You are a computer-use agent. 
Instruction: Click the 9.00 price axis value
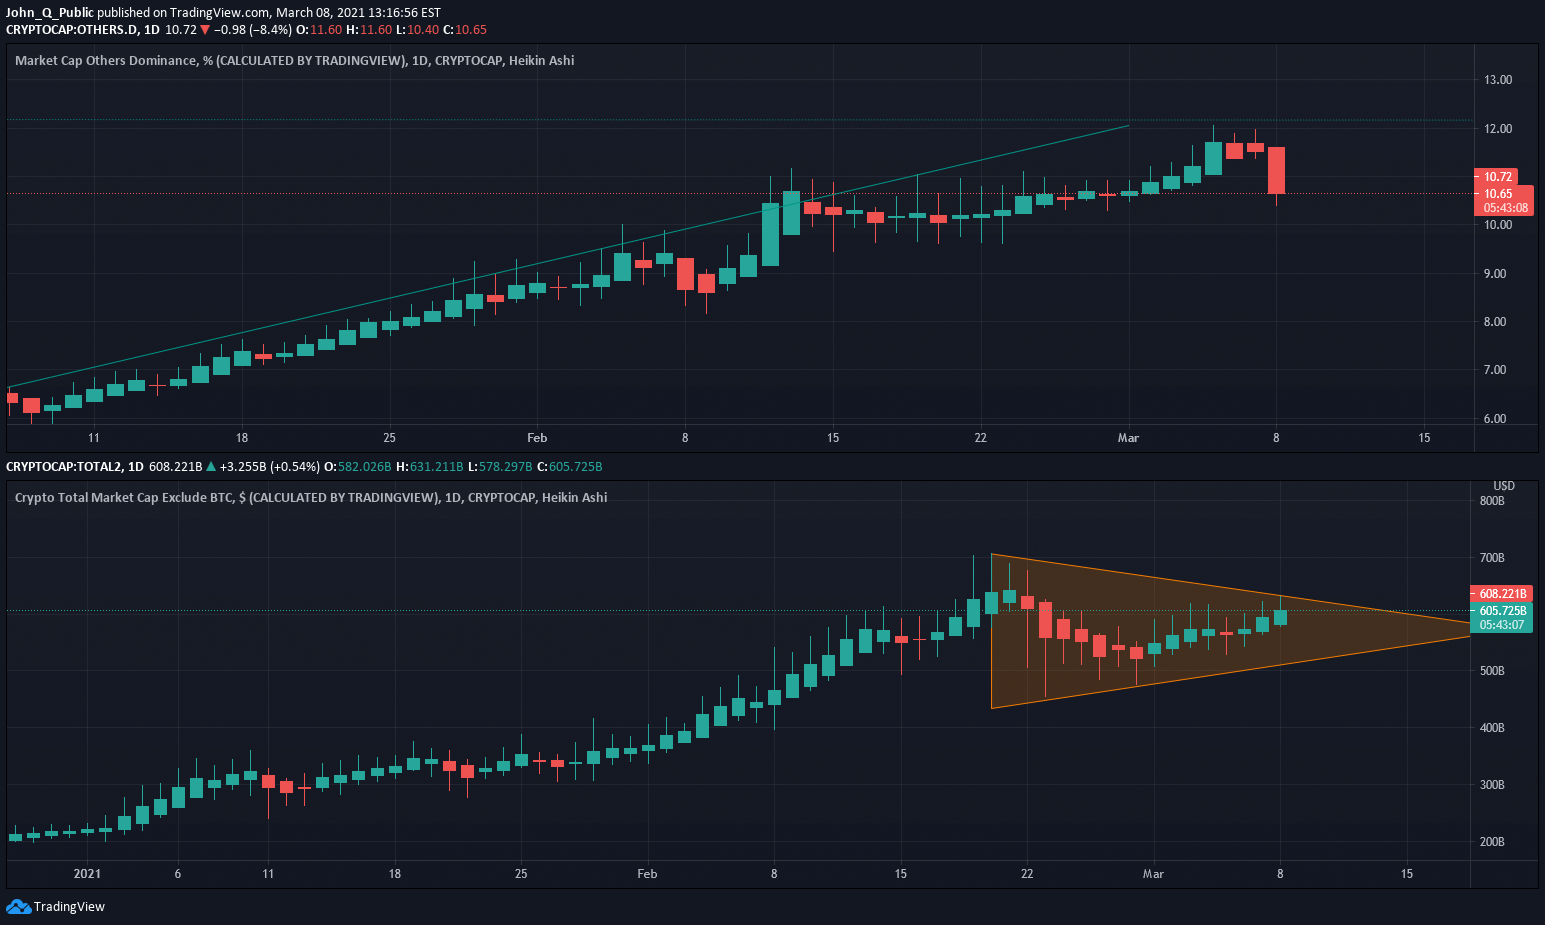click(x=1495, y=274)
